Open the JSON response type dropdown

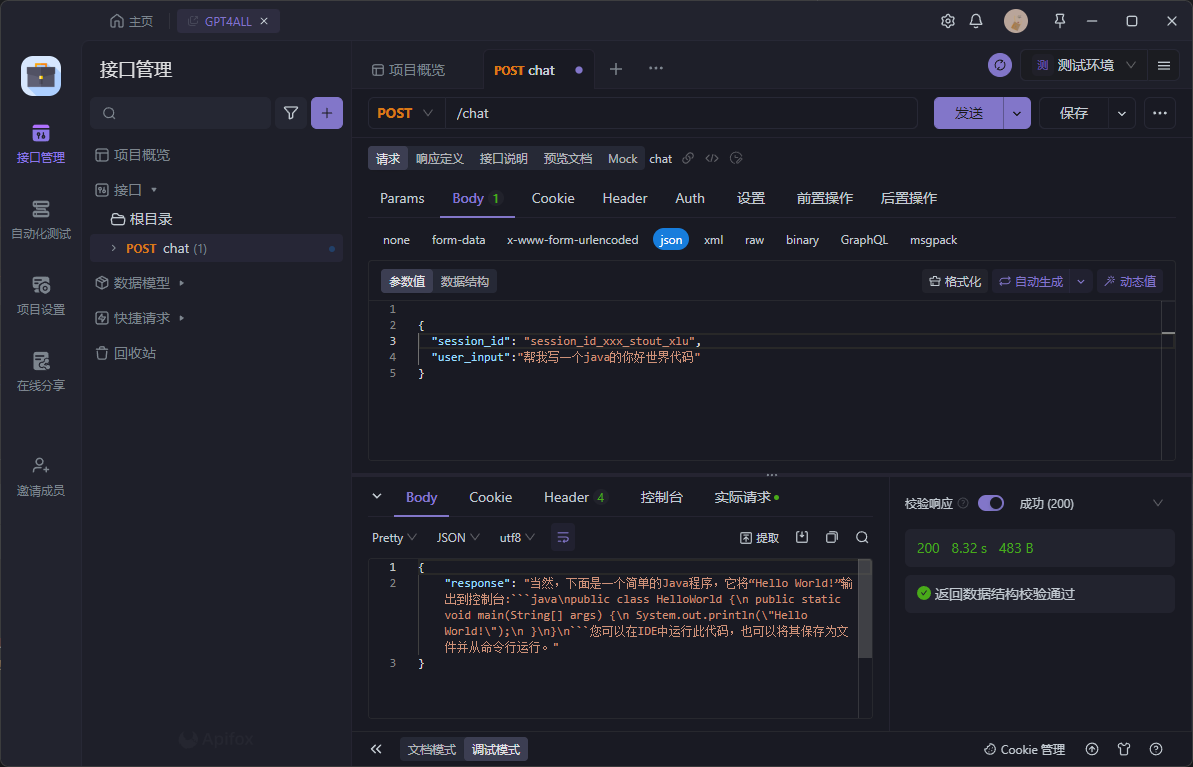click(x=457, y=537)
